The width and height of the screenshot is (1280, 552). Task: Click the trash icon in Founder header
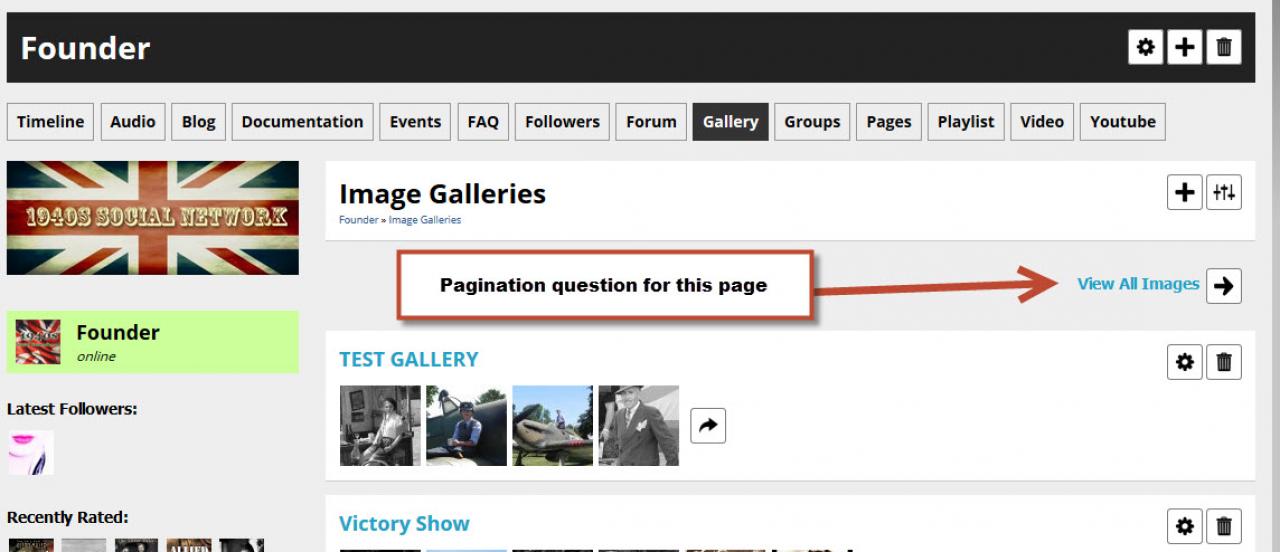[1224, 47]
